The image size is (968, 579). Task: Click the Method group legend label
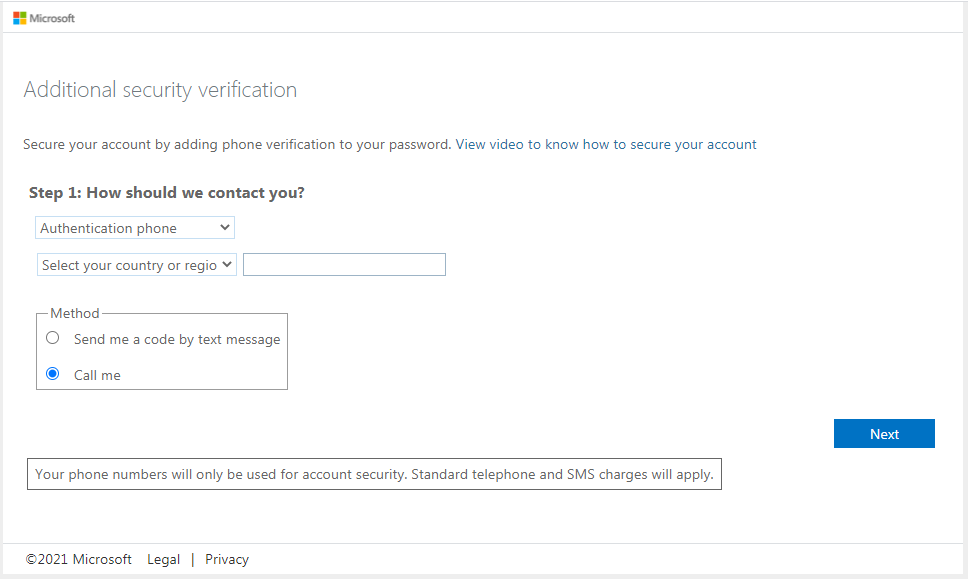(x=75, y=313)
